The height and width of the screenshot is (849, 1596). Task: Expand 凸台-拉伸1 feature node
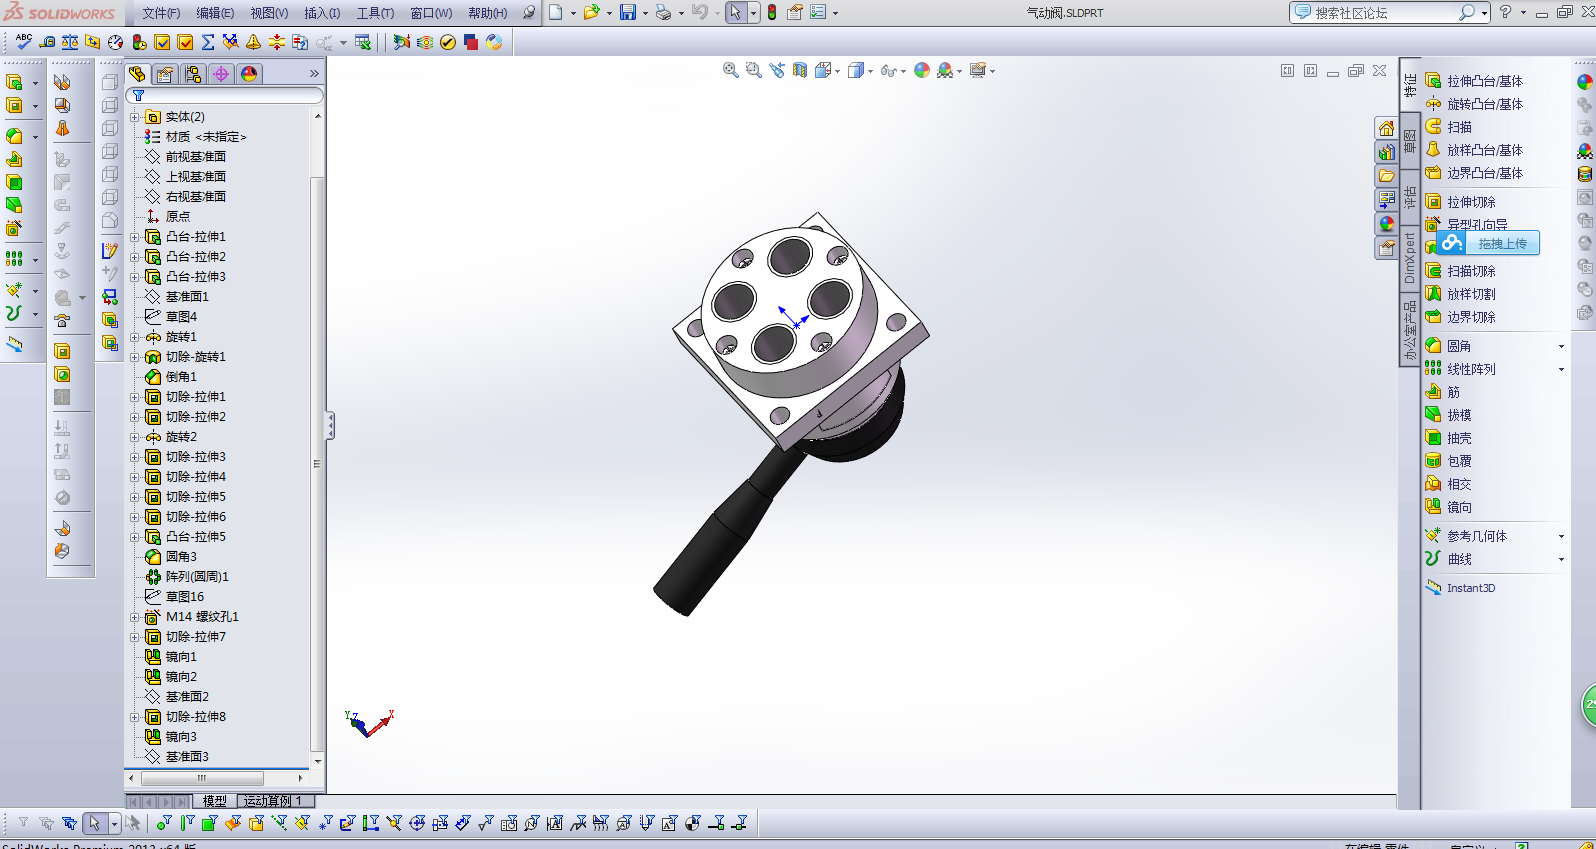[135, 237]
